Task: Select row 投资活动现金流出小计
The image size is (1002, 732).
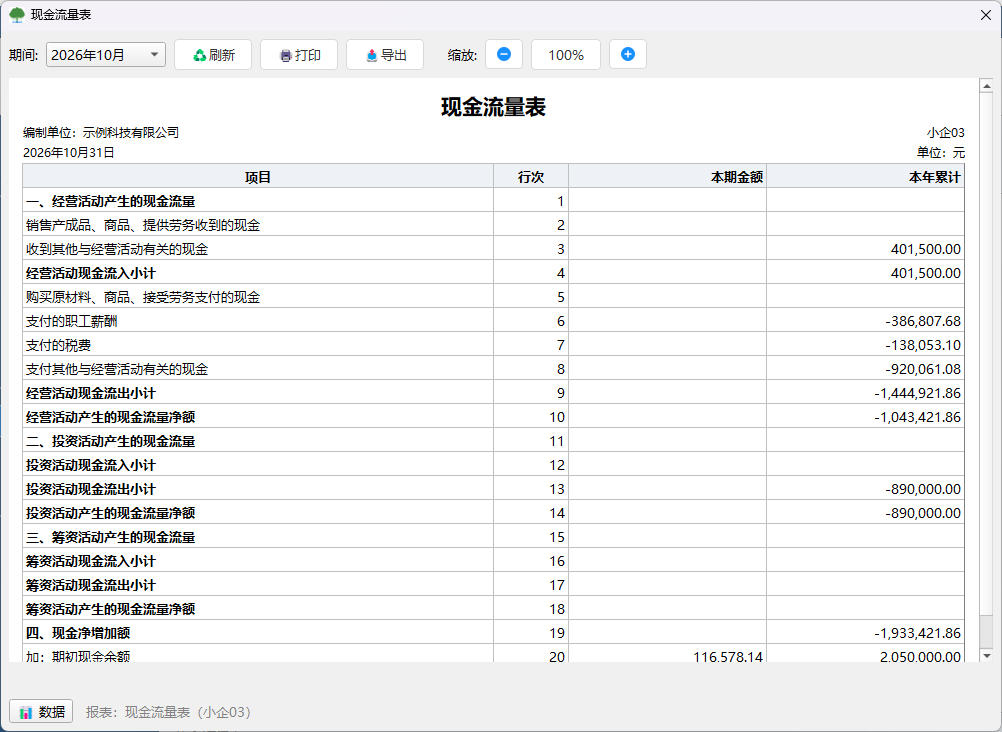Action: 493,488
